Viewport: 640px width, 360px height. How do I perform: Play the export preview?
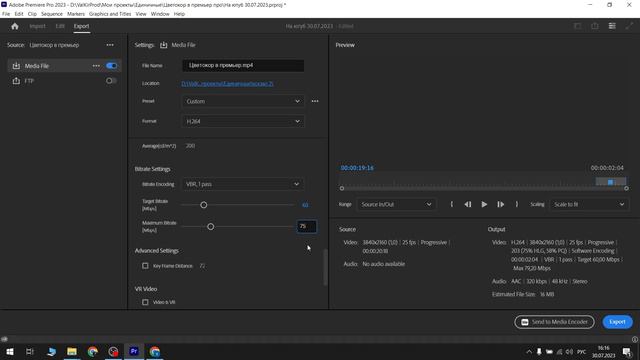[x=484, y=204]
